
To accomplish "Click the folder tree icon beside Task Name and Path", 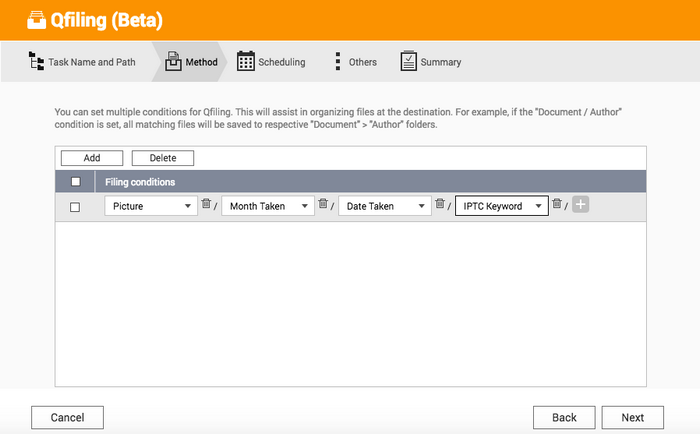I will point(36,61).
